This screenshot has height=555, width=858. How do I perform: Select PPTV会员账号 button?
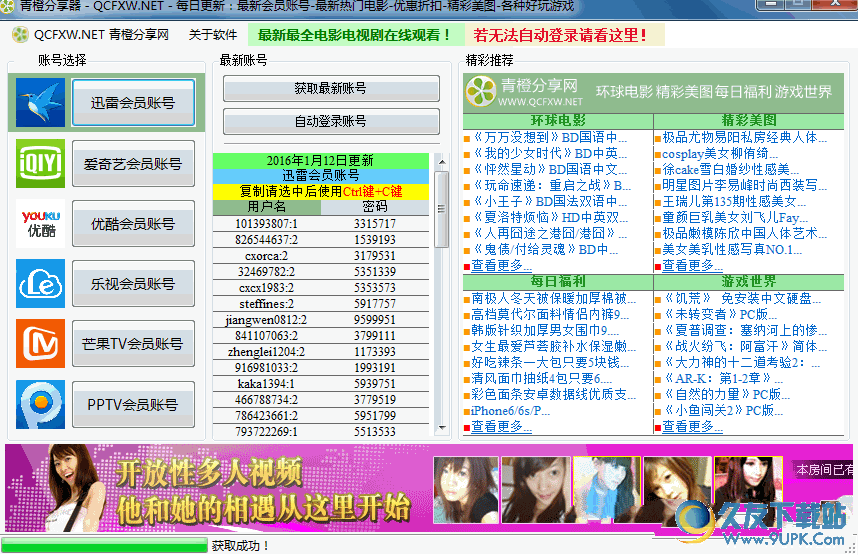coord(133,404)
